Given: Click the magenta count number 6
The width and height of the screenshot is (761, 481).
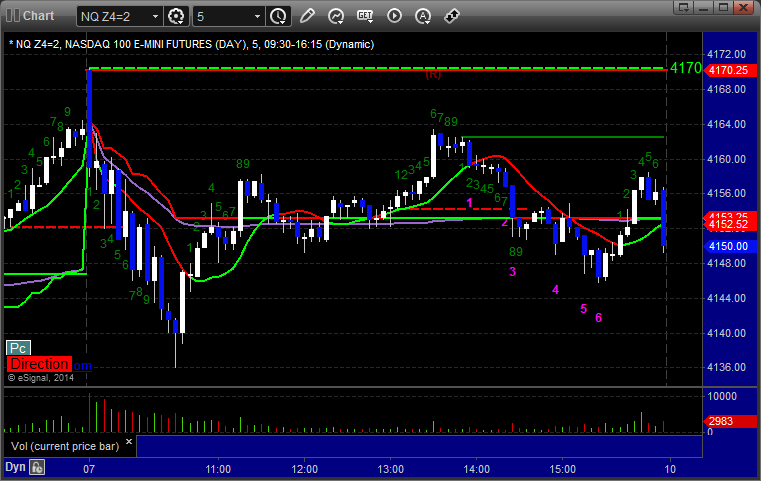Looking at the screenshot, I should [598, 317].
